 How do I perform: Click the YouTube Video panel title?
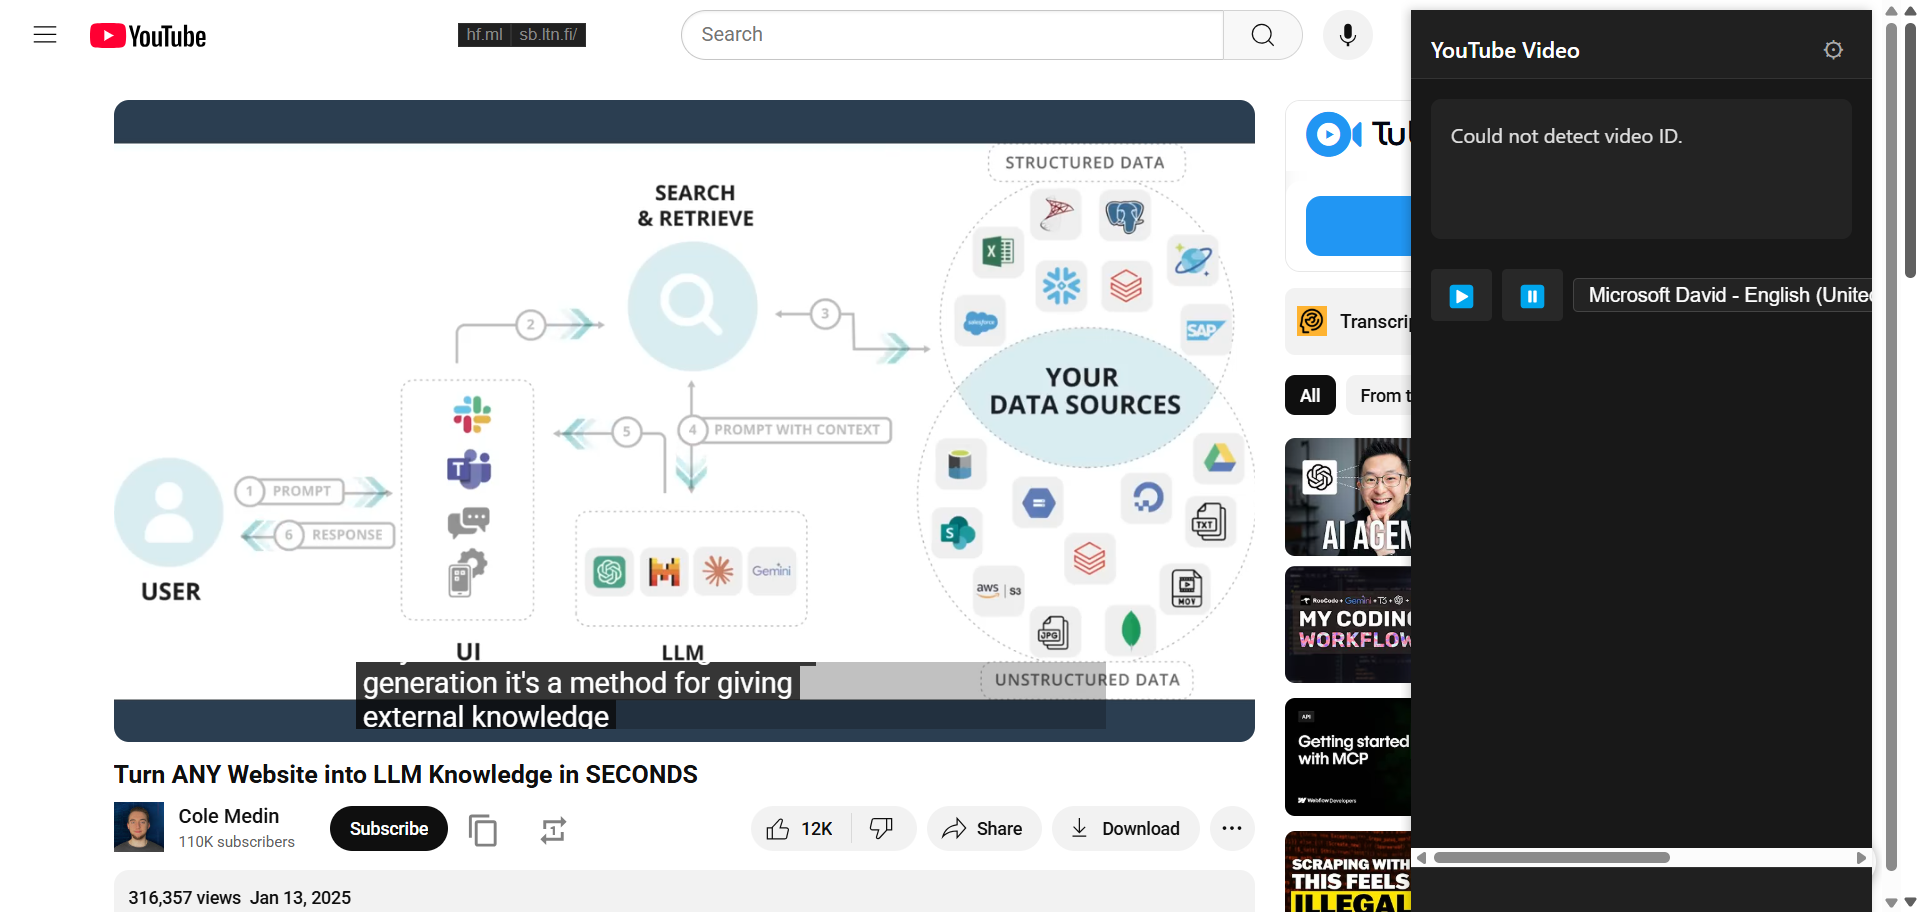pos(1505,50)
